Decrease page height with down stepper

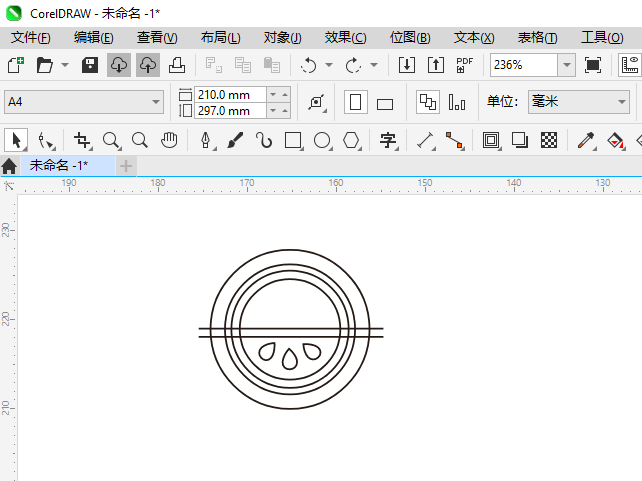[273, 111]
